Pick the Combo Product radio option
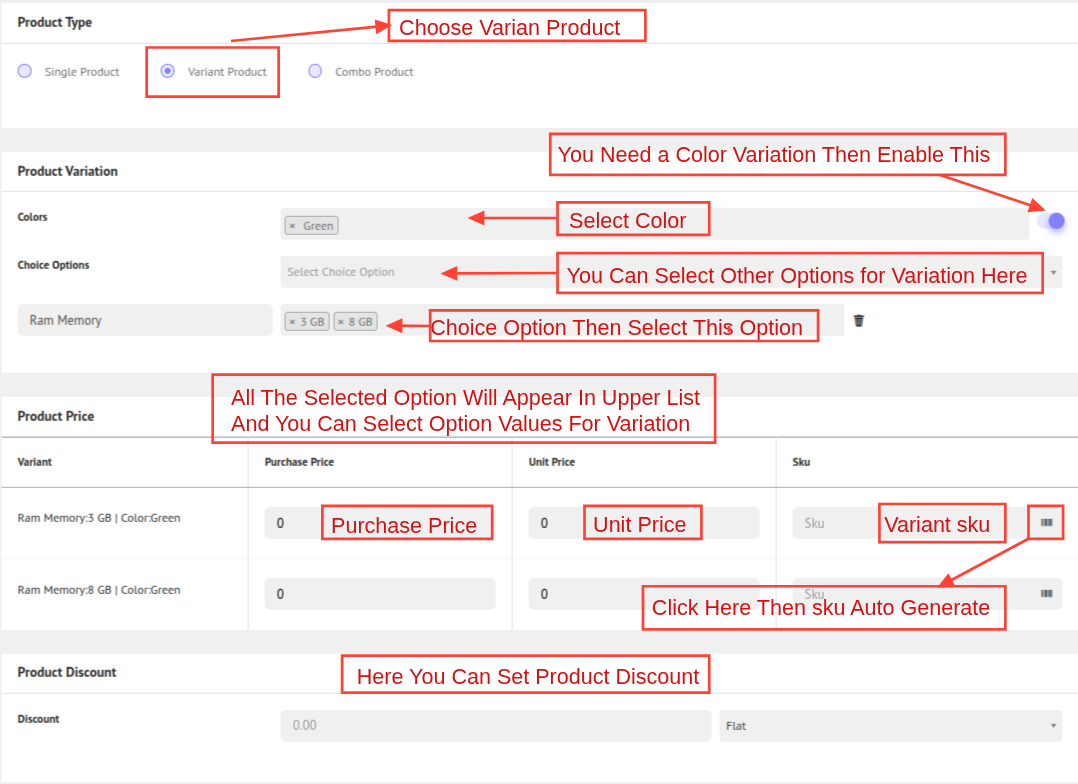Image resolution: width=1078 pixels, height=784 pixels. click(x=315, y=71)
